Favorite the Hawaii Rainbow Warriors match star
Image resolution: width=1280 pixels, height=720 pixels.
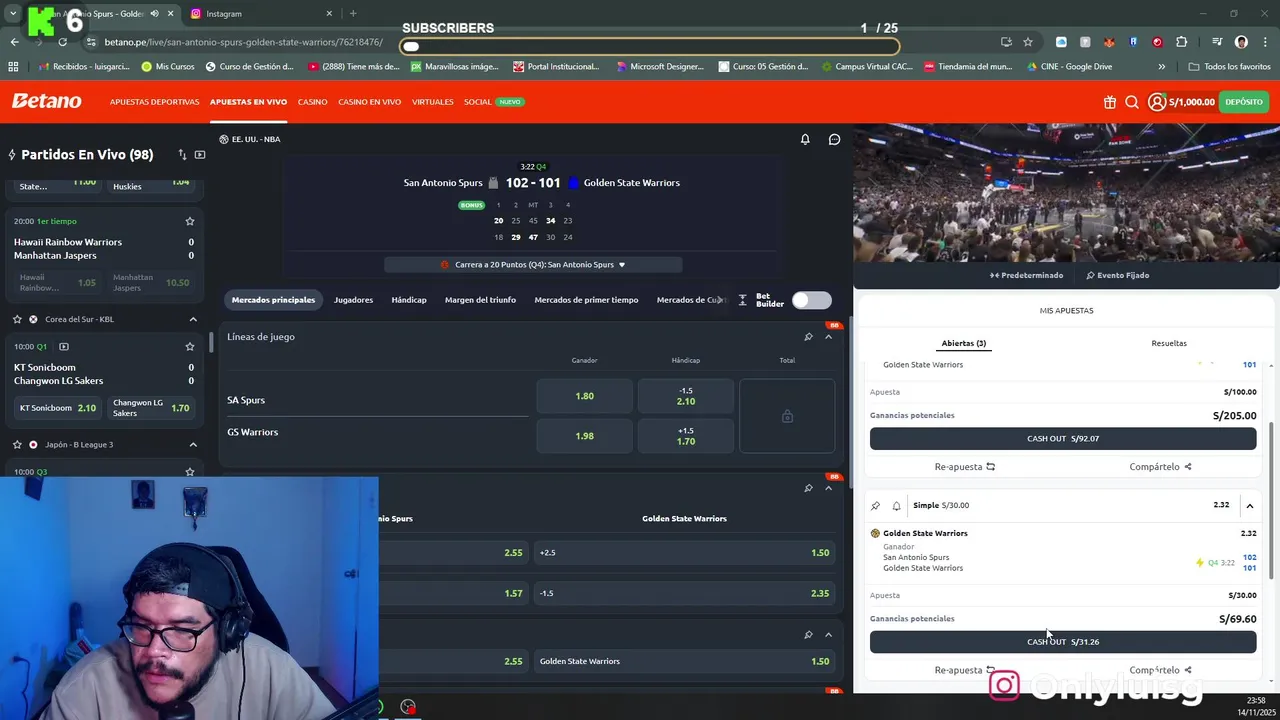coord(189,221)
